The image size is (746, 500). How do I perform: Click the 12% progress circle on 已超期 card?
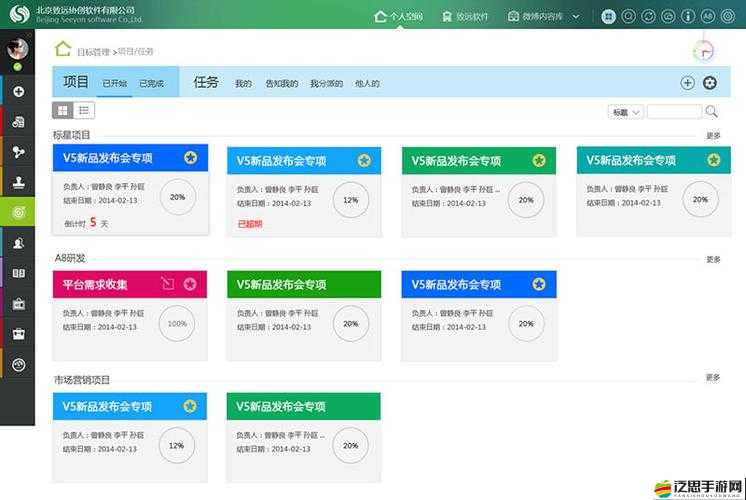point(351,200)
